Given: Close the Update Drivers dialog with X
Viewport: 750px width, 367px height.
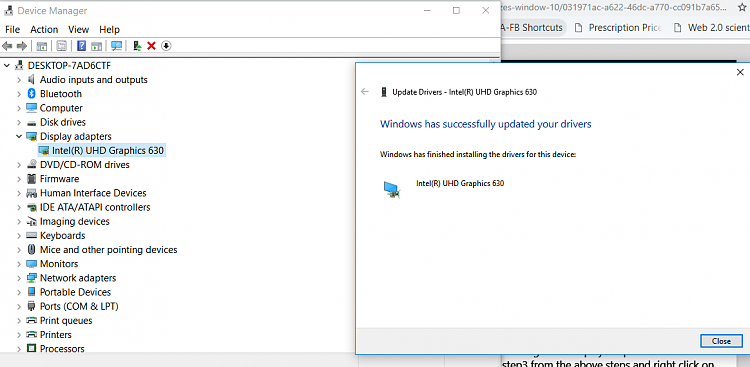Looking at the screenshot, I should (740, 72).
